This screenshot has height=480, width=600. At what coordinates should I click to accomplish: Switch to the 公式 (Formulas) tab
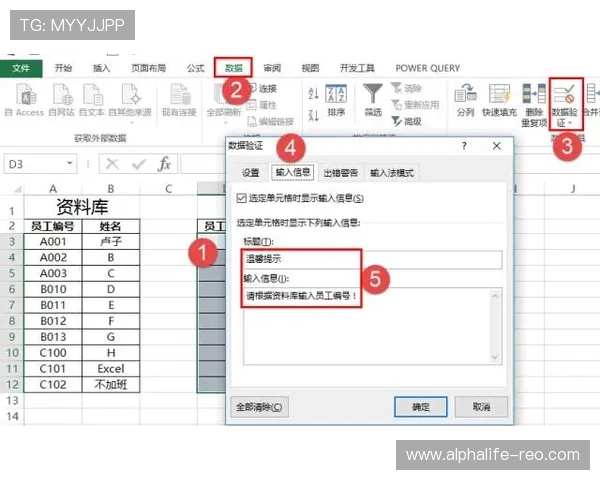tap(196, 68)
